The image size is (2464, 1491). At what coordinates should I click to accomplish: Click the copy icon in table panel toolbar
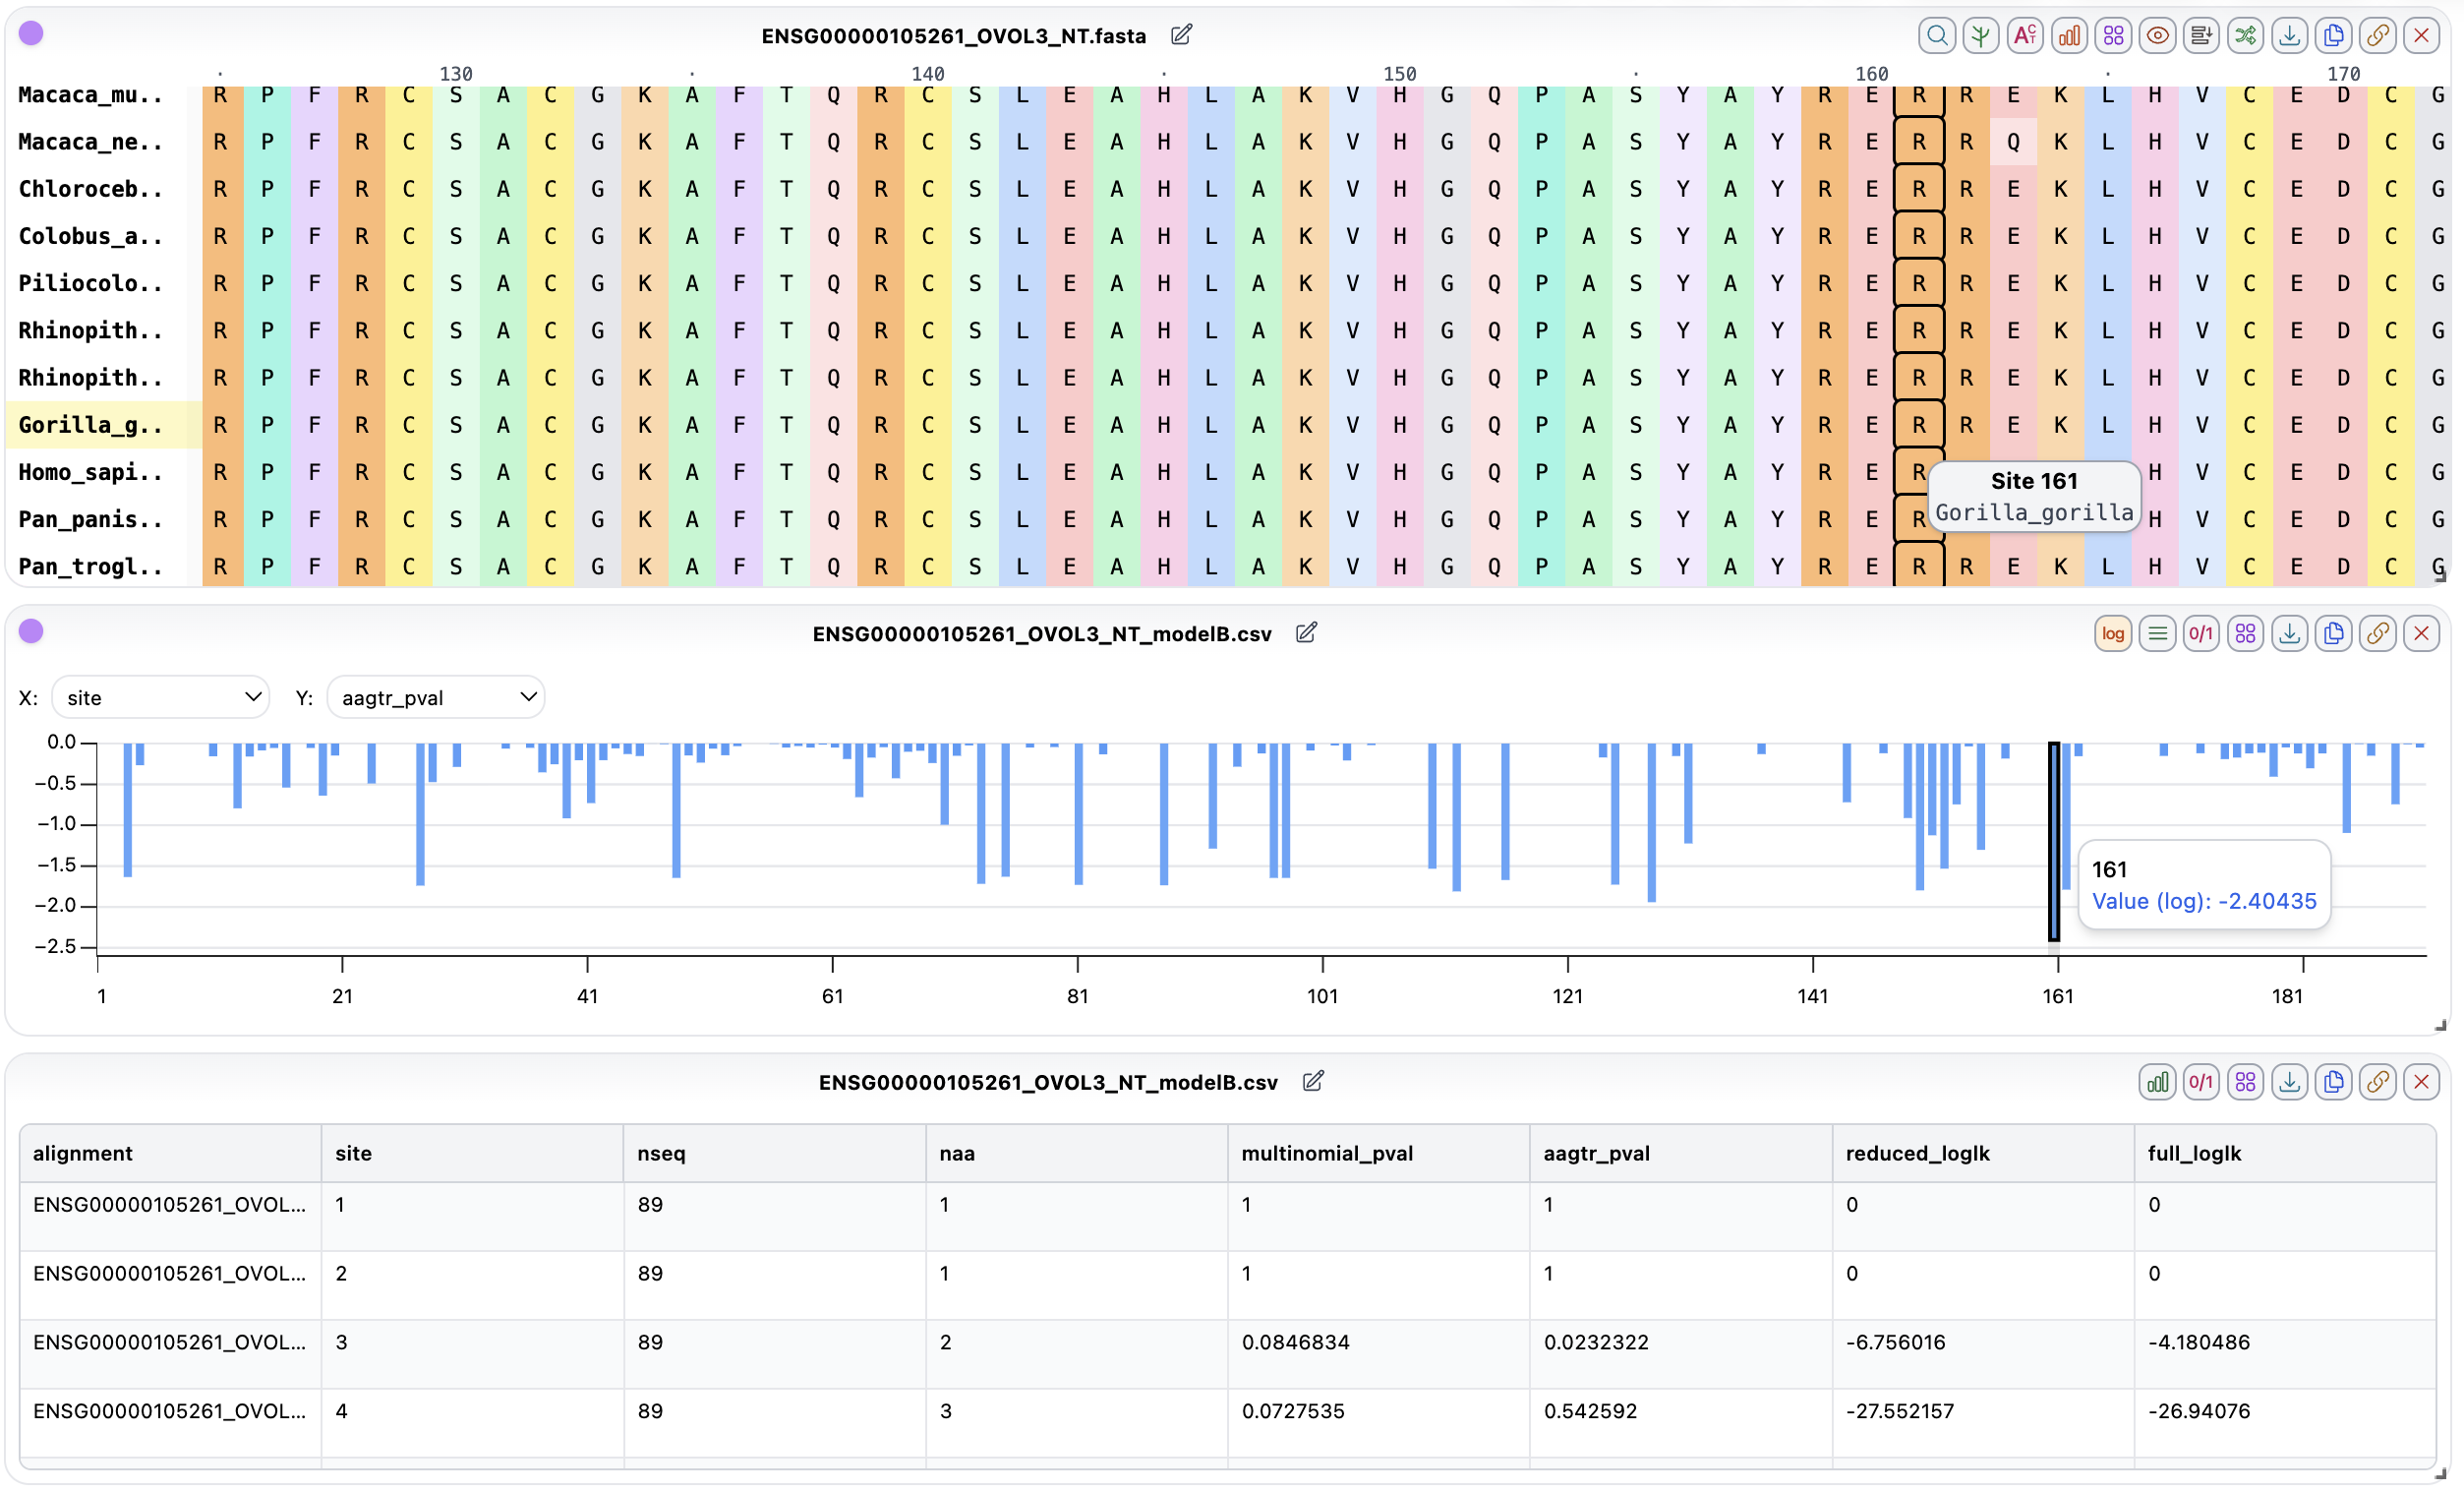coord(2333,1082)
